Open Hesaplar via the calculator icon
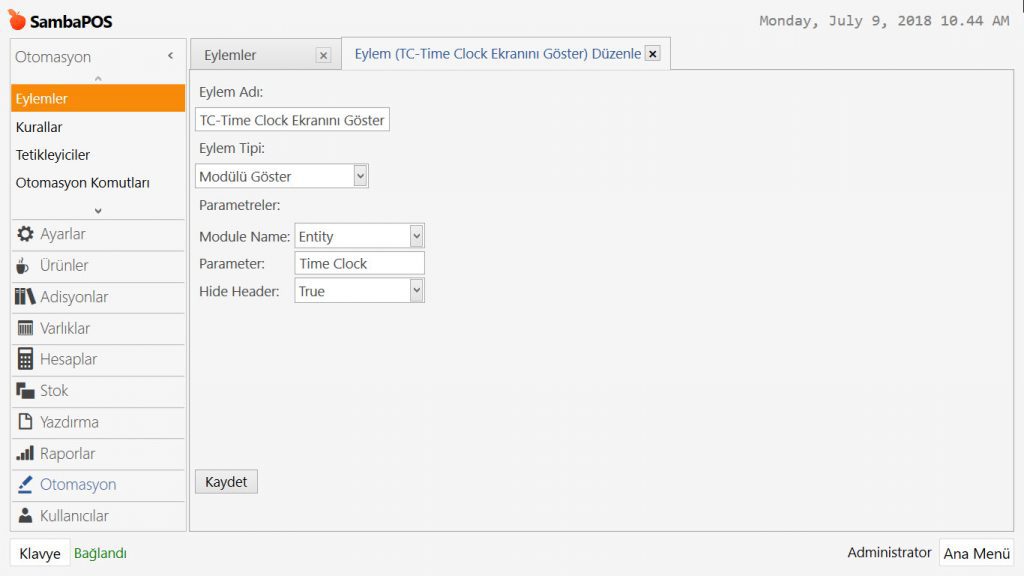This screenshot has height=576, width=1024. [26, 359]
